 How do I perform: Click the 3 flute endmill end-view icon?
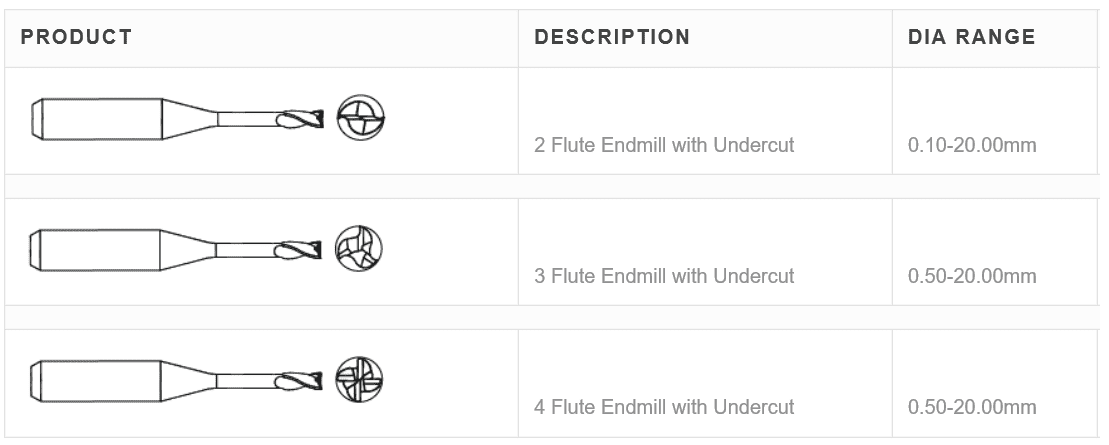pos(359,247)
